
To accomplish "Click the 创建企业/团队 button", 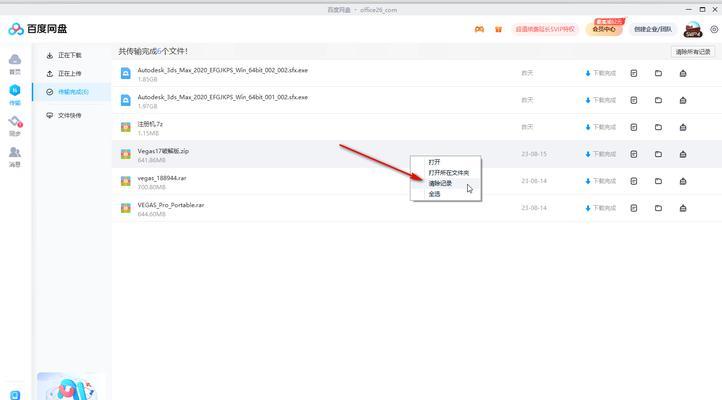I will (652, 29).
